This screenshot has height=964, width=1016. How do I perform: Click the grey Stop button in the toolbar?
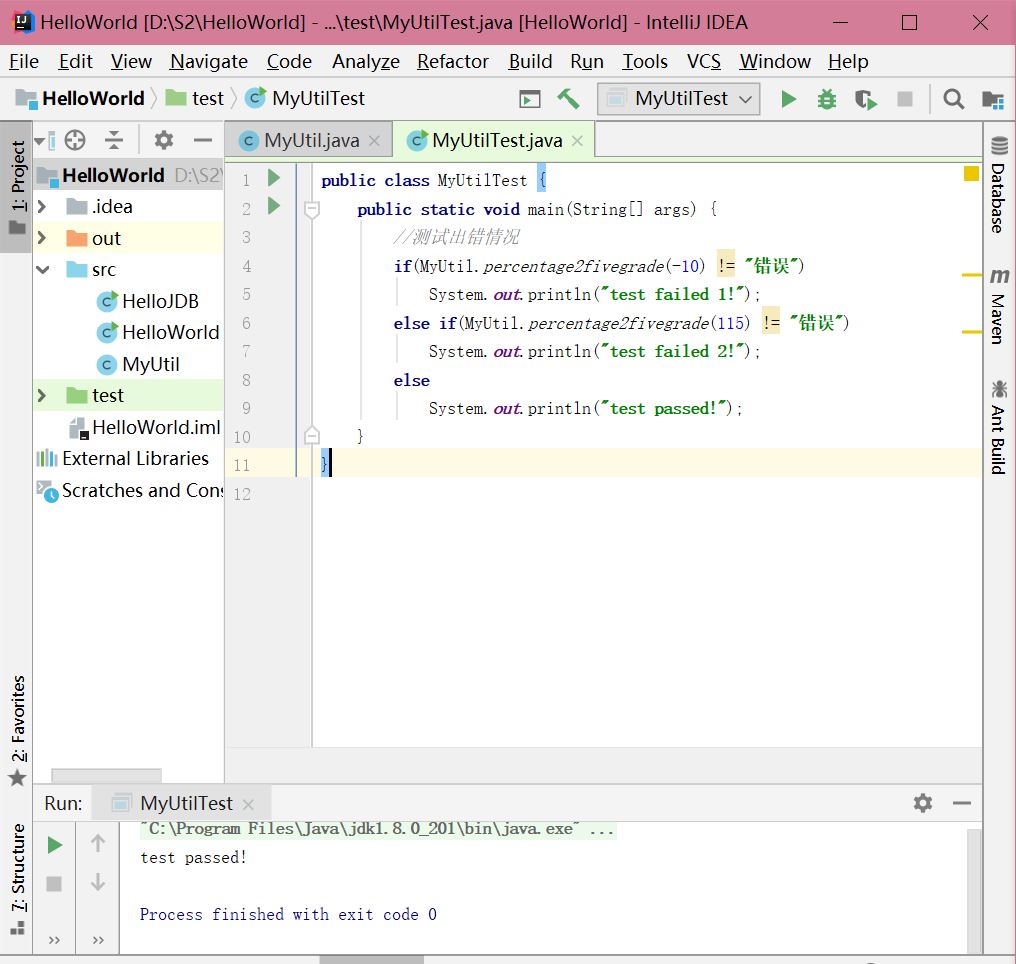[x=905, y=98]
